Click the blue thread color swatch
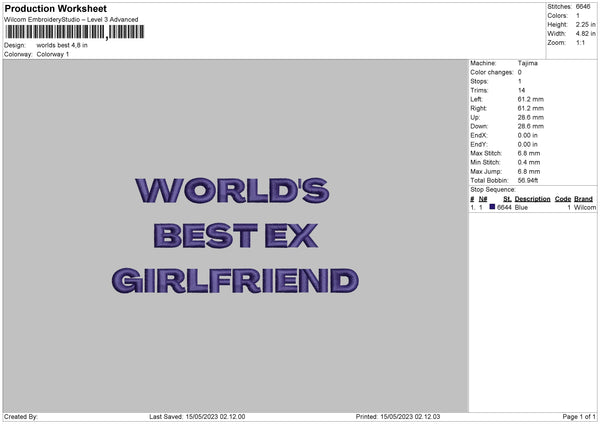The image size is (600, 424). point(492,207)
